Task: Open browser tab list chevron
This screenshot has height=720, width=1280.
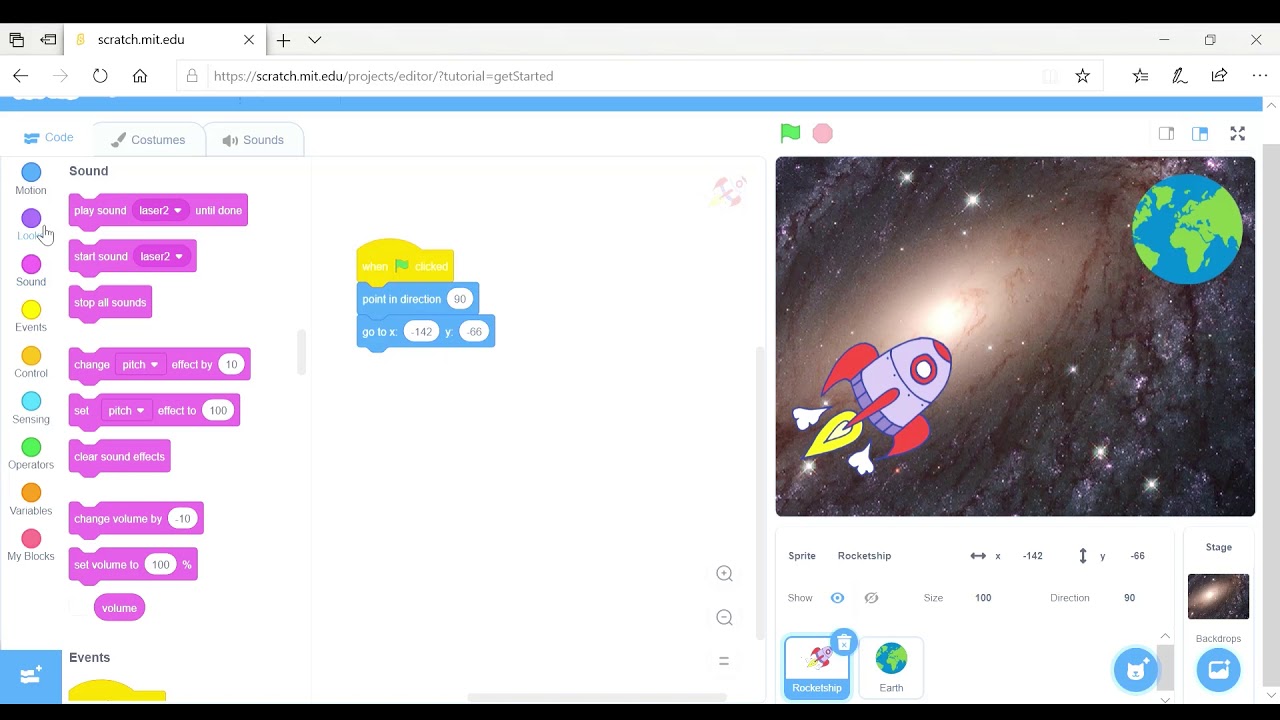Action: (x=315, y=40)
